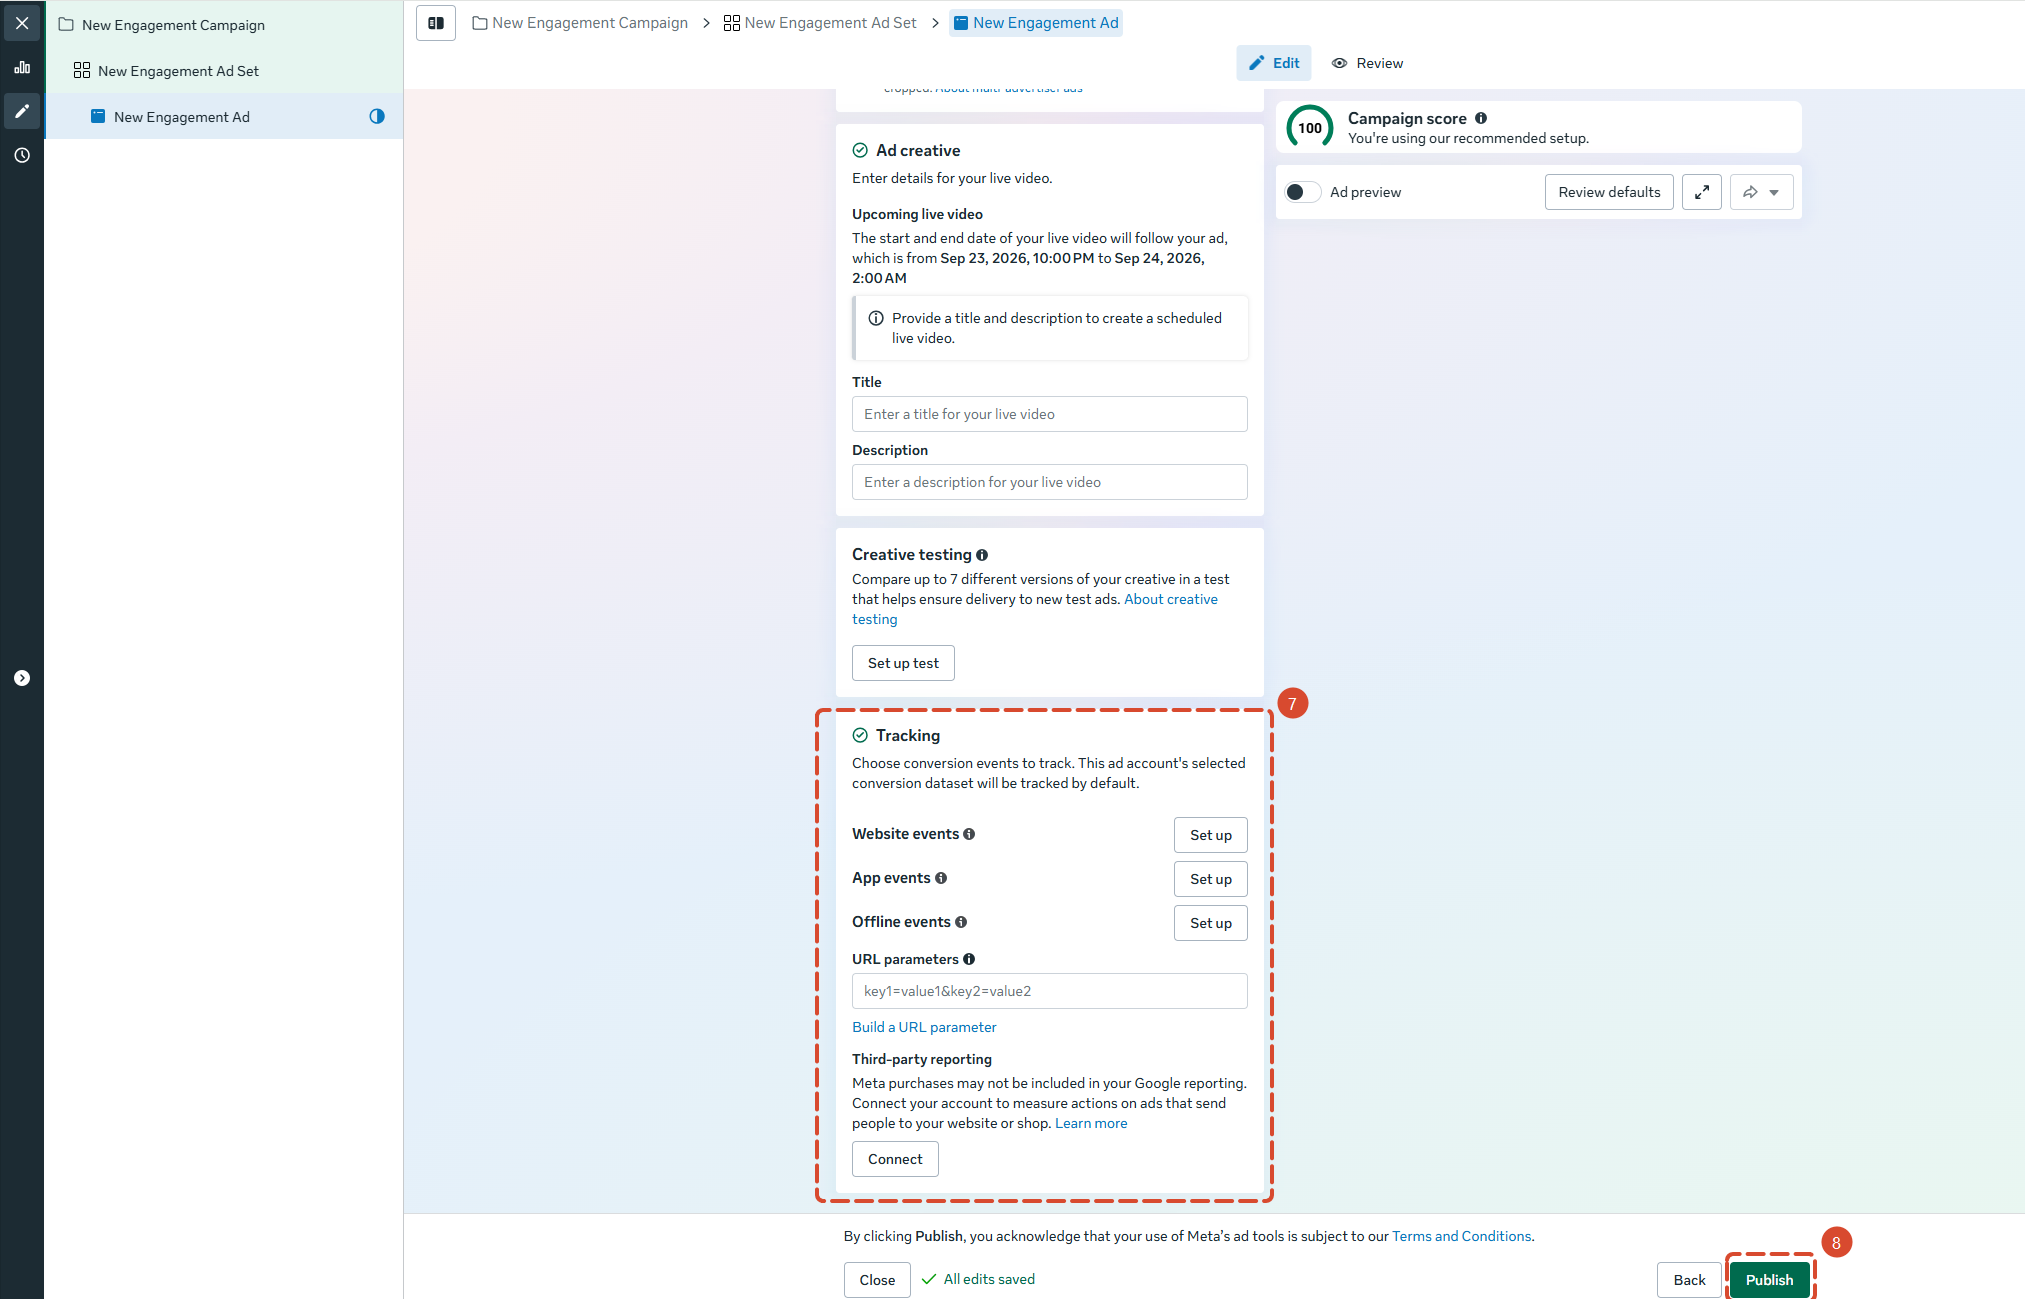Click the App events info icon
The width and height of the screenshot is (2025, 1299).
point(941,878)
